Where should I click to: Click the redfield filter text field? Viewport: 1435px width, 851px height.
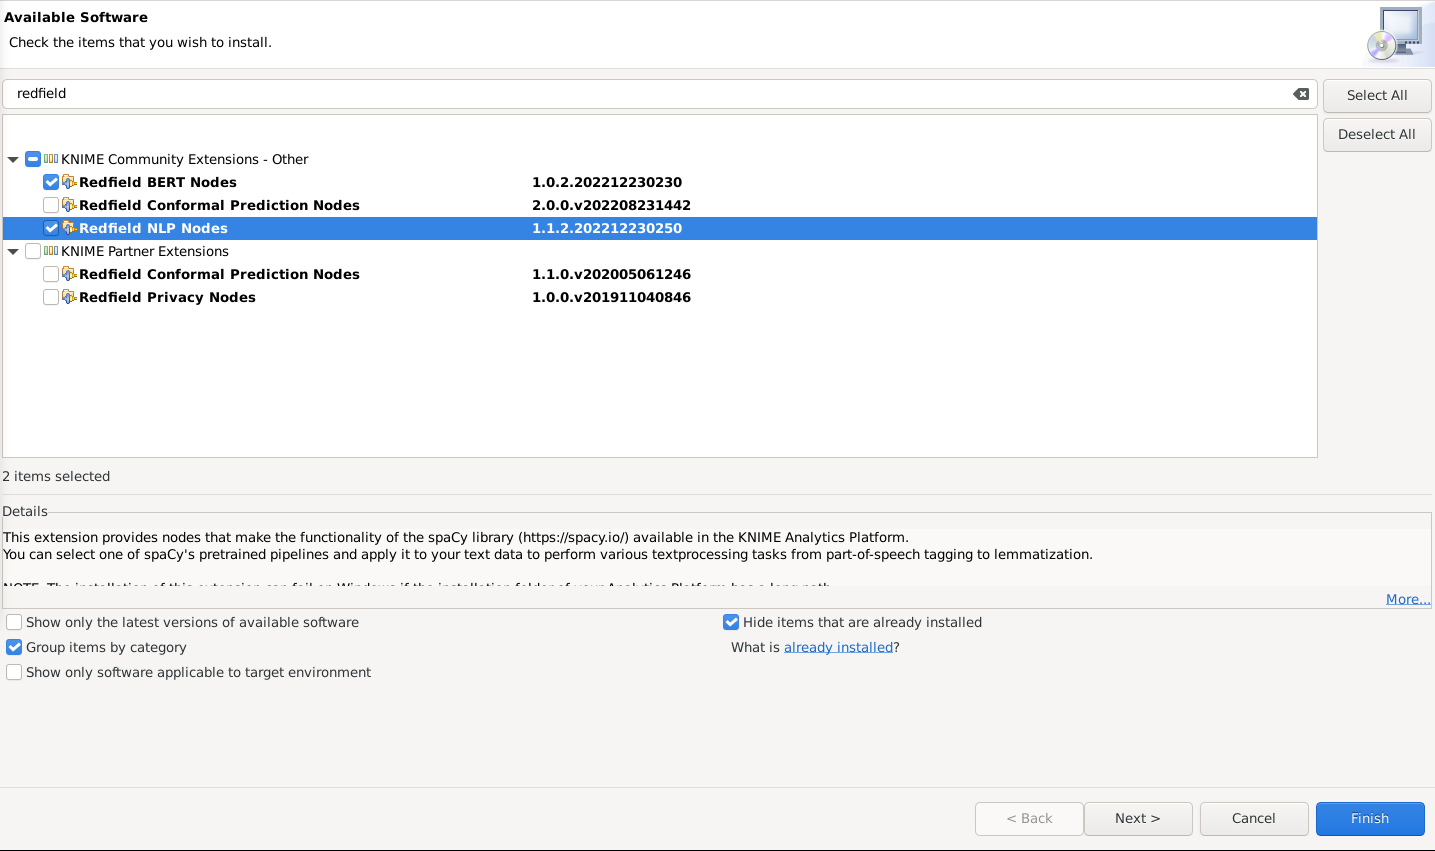[x=660, y=94]
